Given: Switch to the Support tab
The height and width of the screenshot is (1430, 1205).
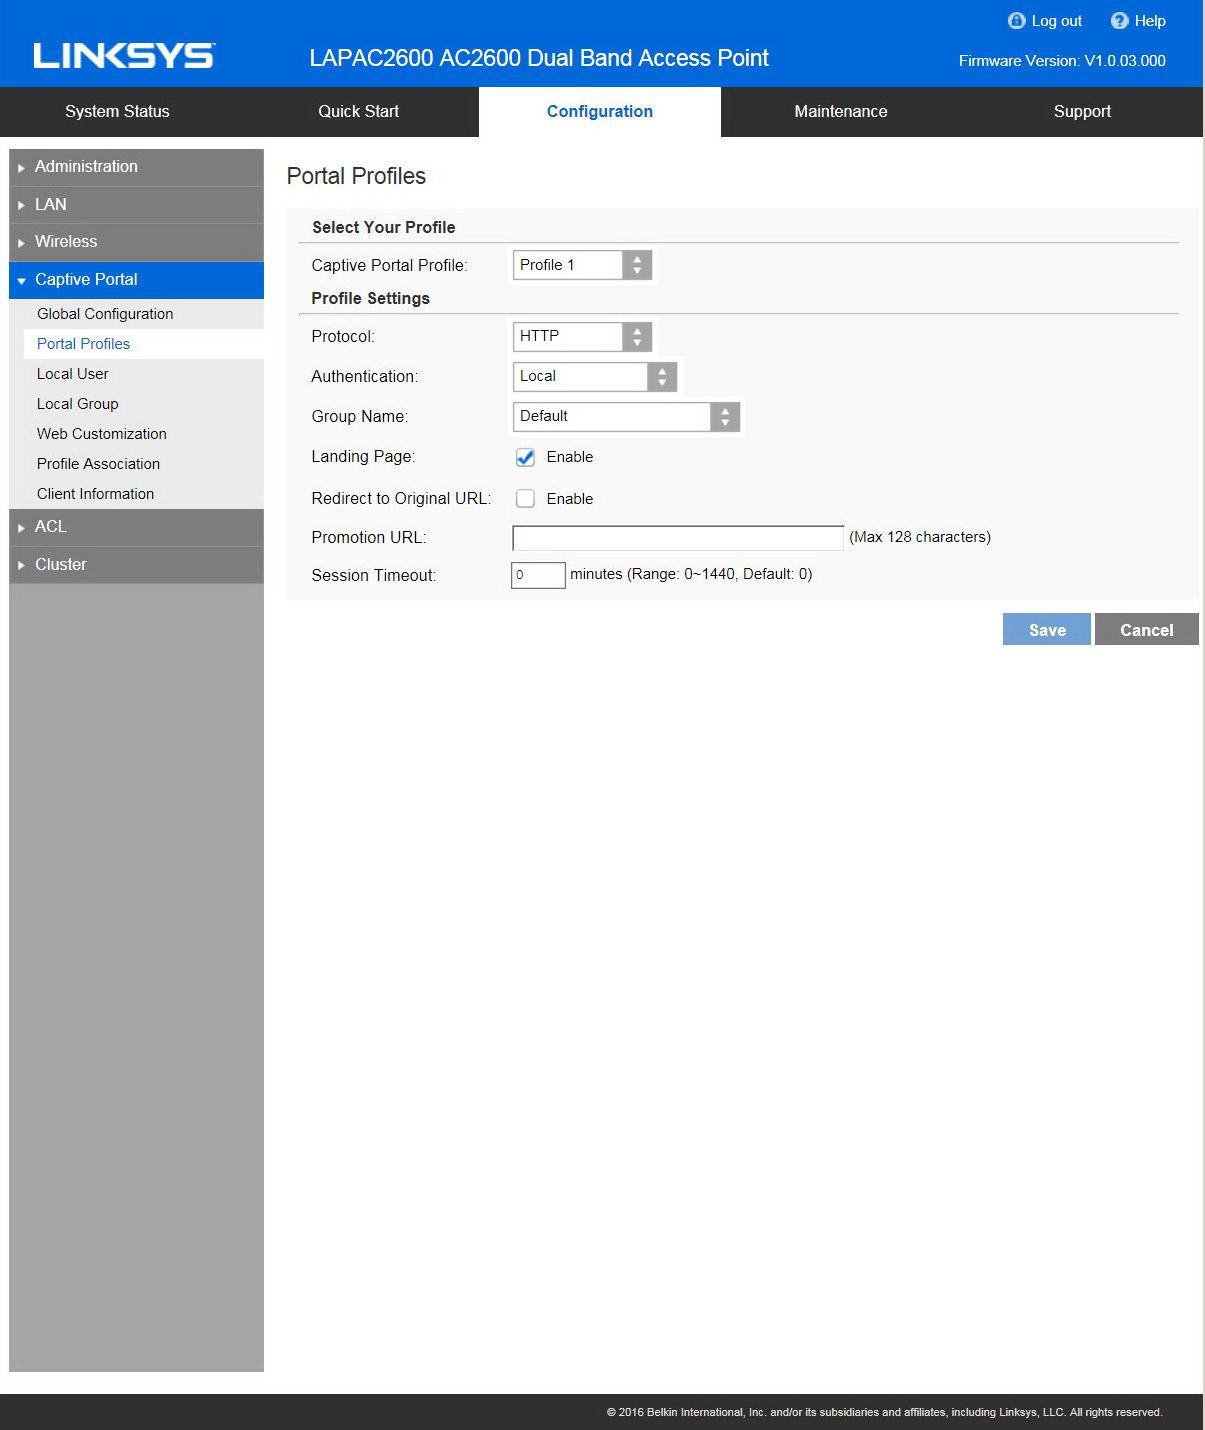Looking at the screenshot, I should click(1082, 112).
